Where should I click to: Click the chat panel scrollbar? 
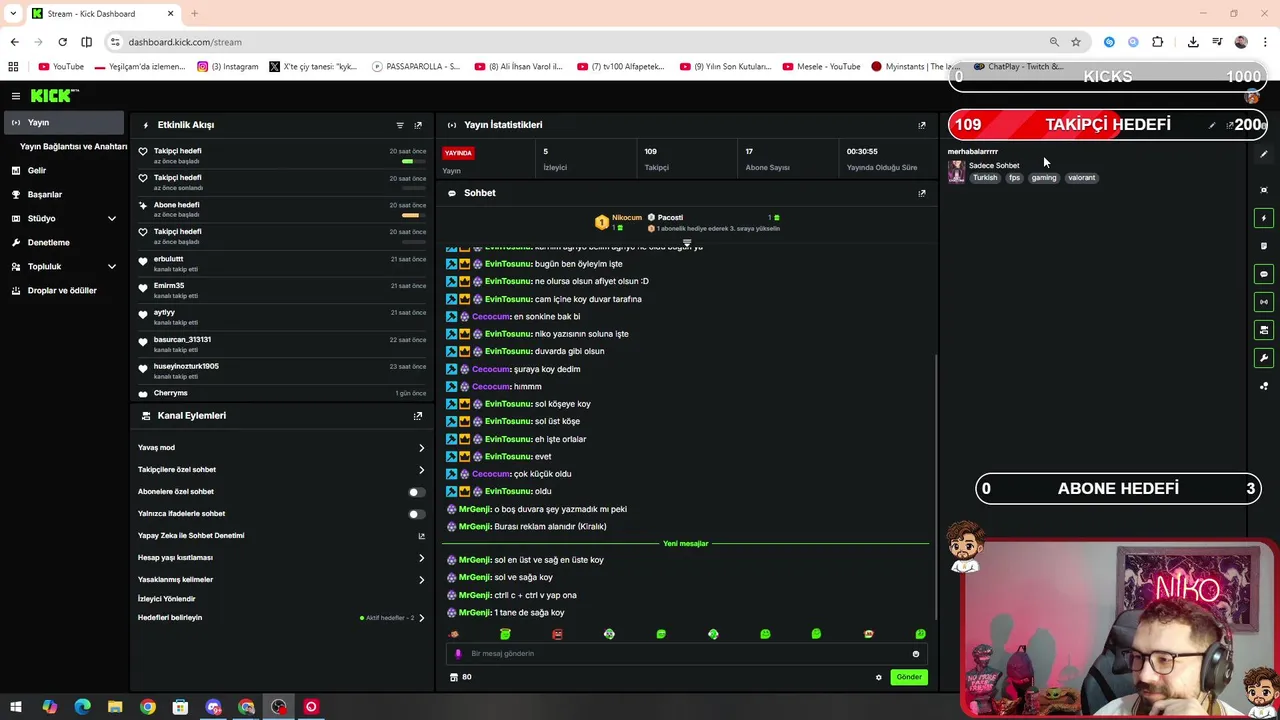tap(936, 485)
